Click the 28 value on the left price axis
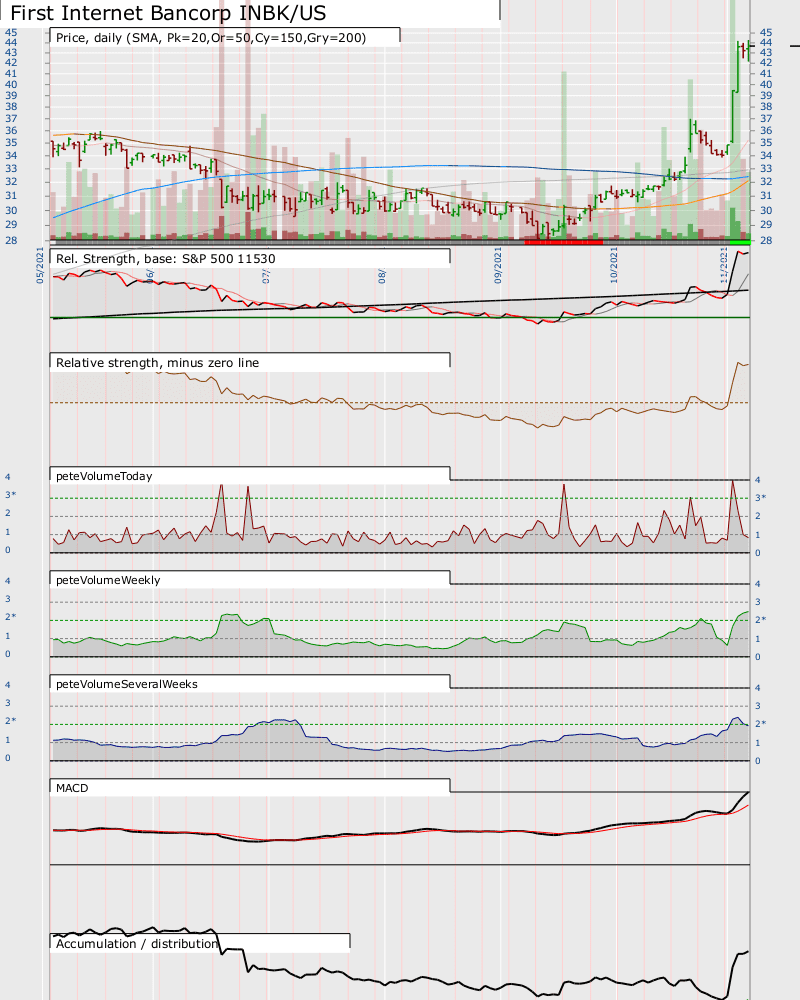This screenshot has height=1000, width=800. [11, 240]
